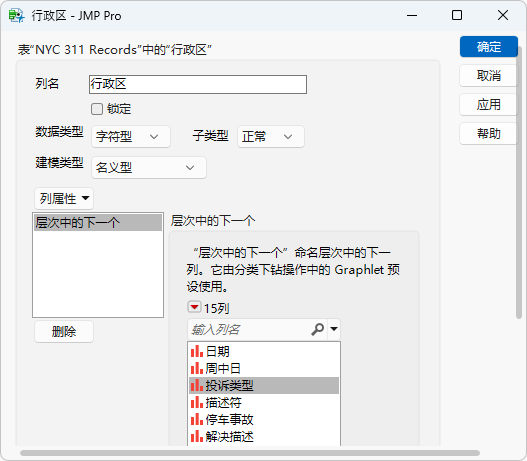The width and height of the screenshot is (527, 461).
Task: Open the 列属性 dropdown menu
Action: pos(64,198)
